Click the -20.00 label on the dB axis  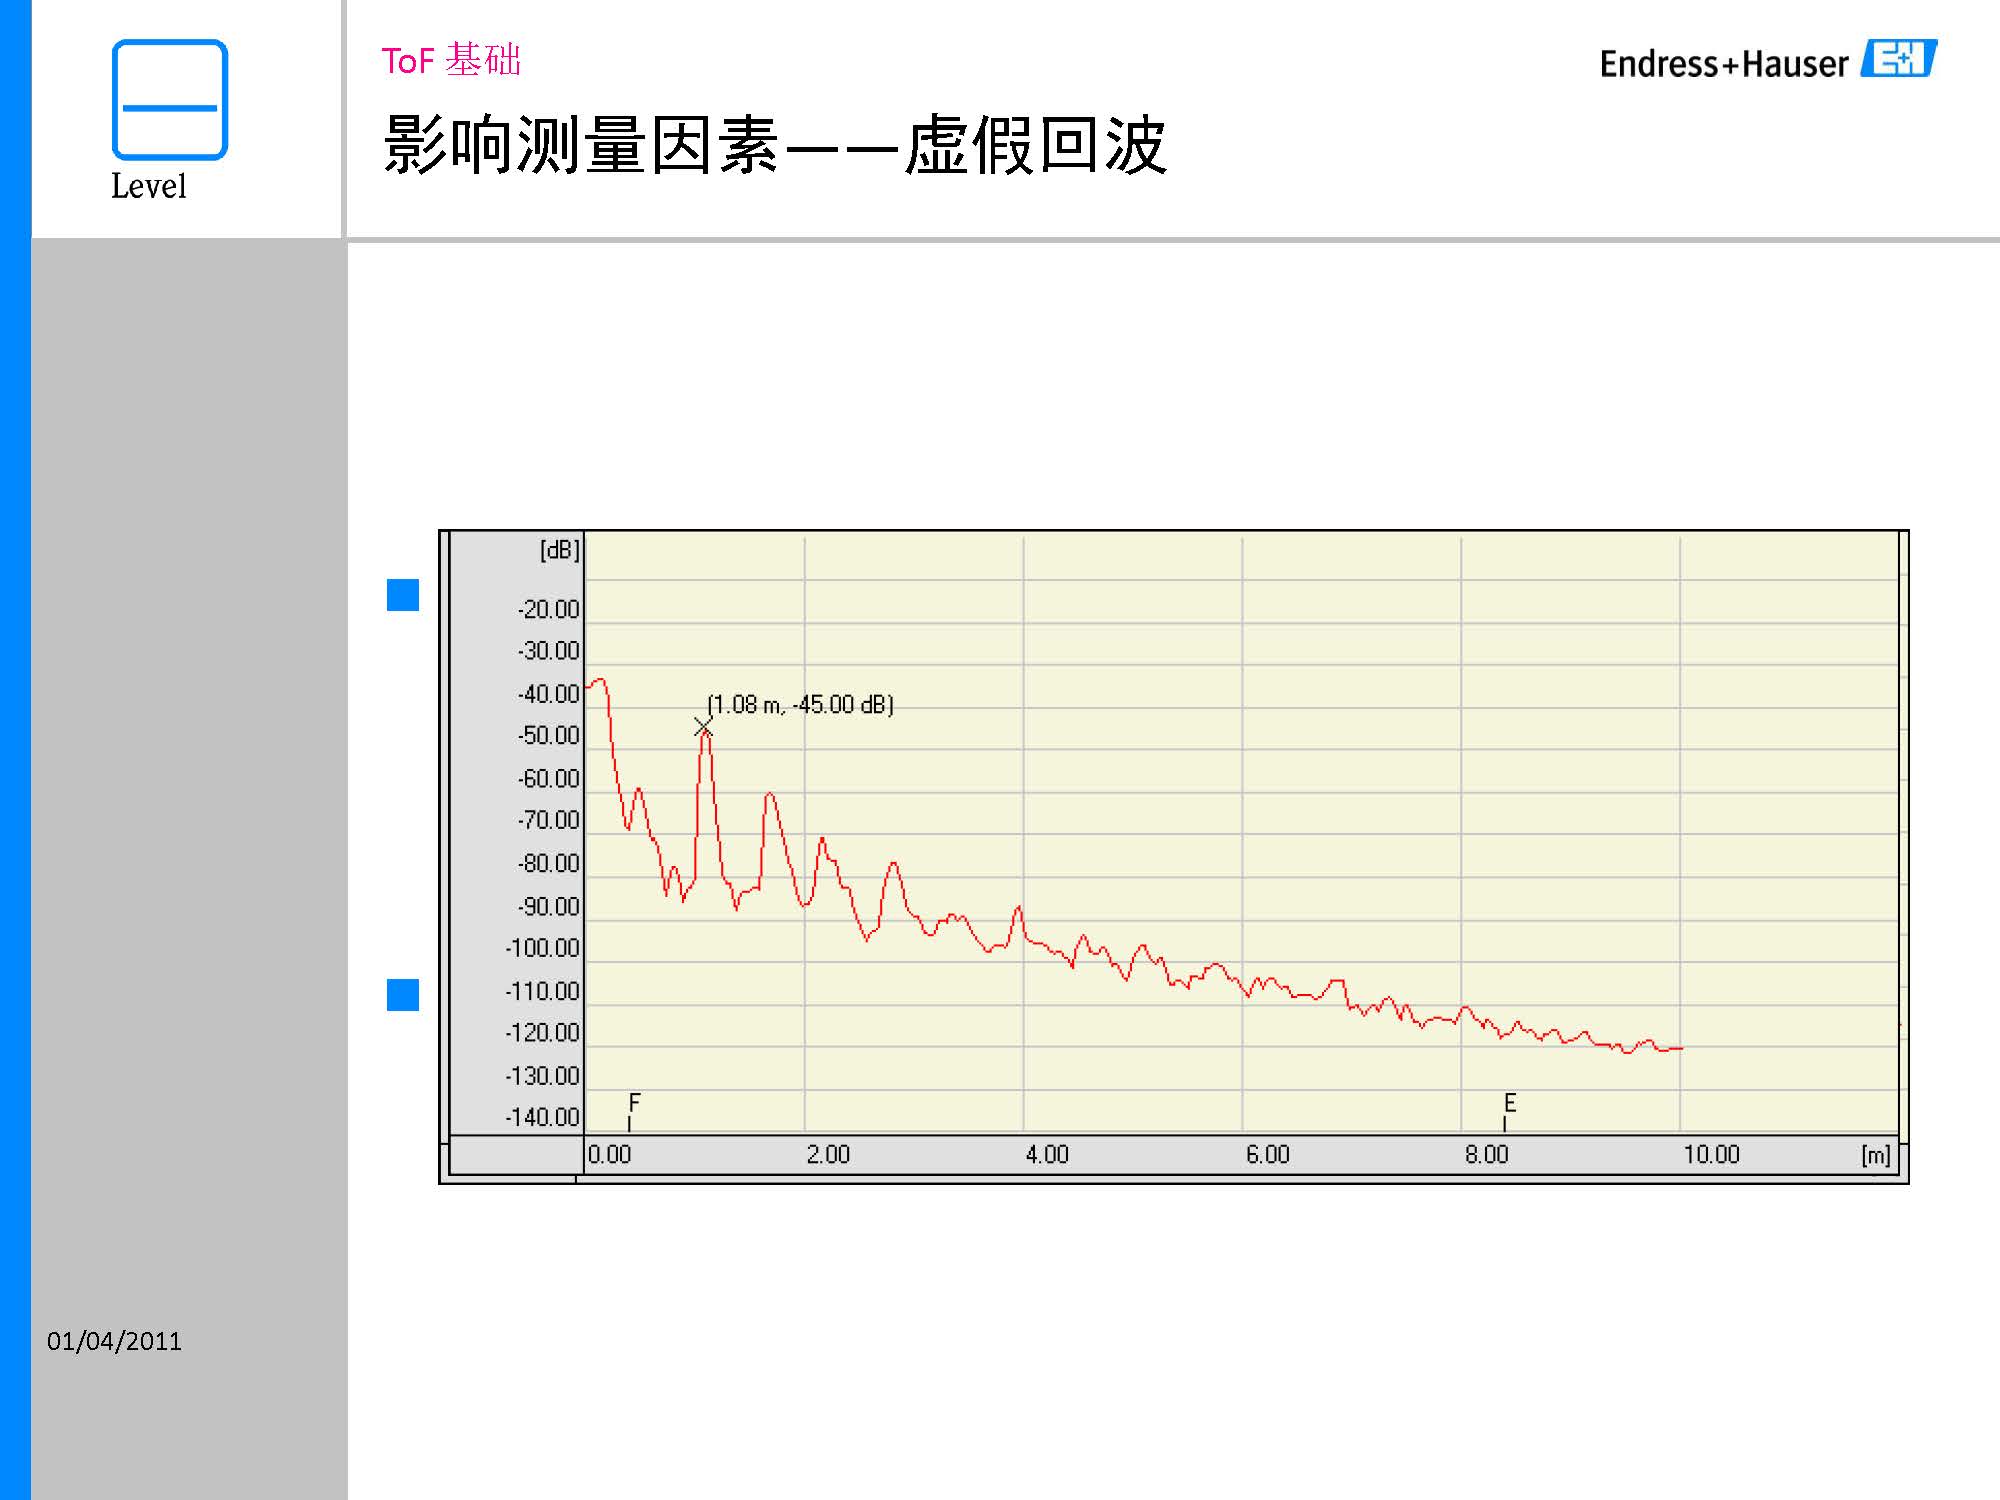[x=548, y=609]
